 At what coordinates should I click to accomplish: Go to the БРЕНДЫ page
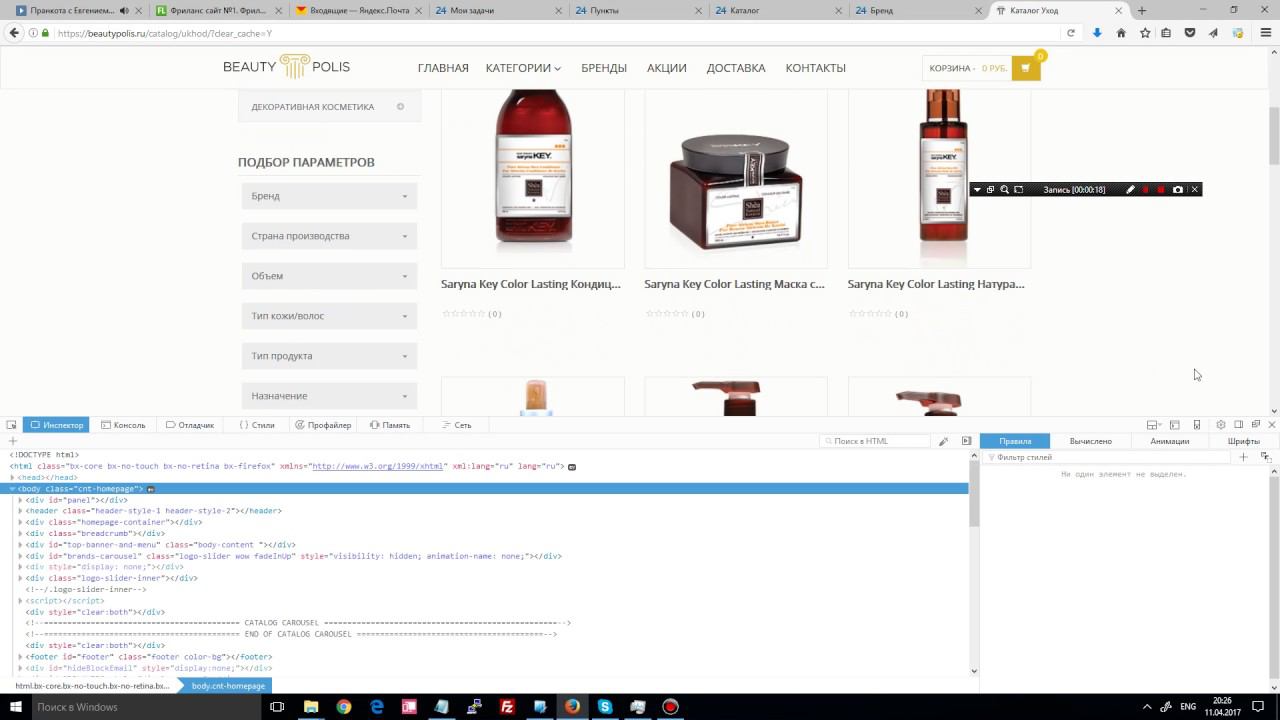tap(604, 68)
